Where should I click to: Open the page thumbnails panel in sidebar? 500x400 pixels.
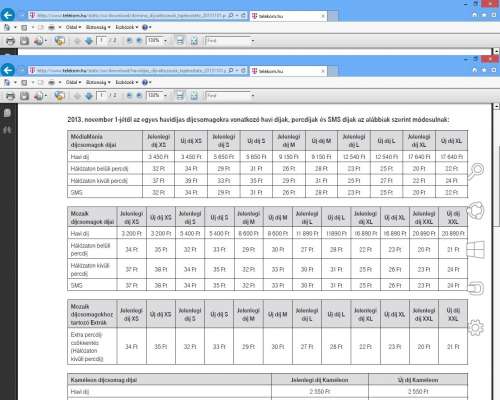[7, 113]
